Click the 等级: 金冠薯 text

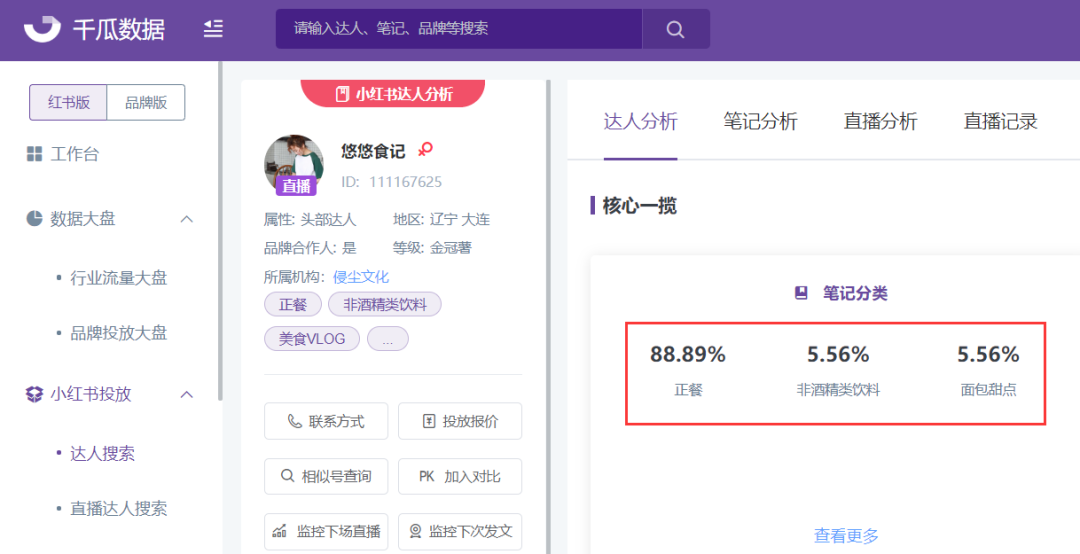(433, 248)
